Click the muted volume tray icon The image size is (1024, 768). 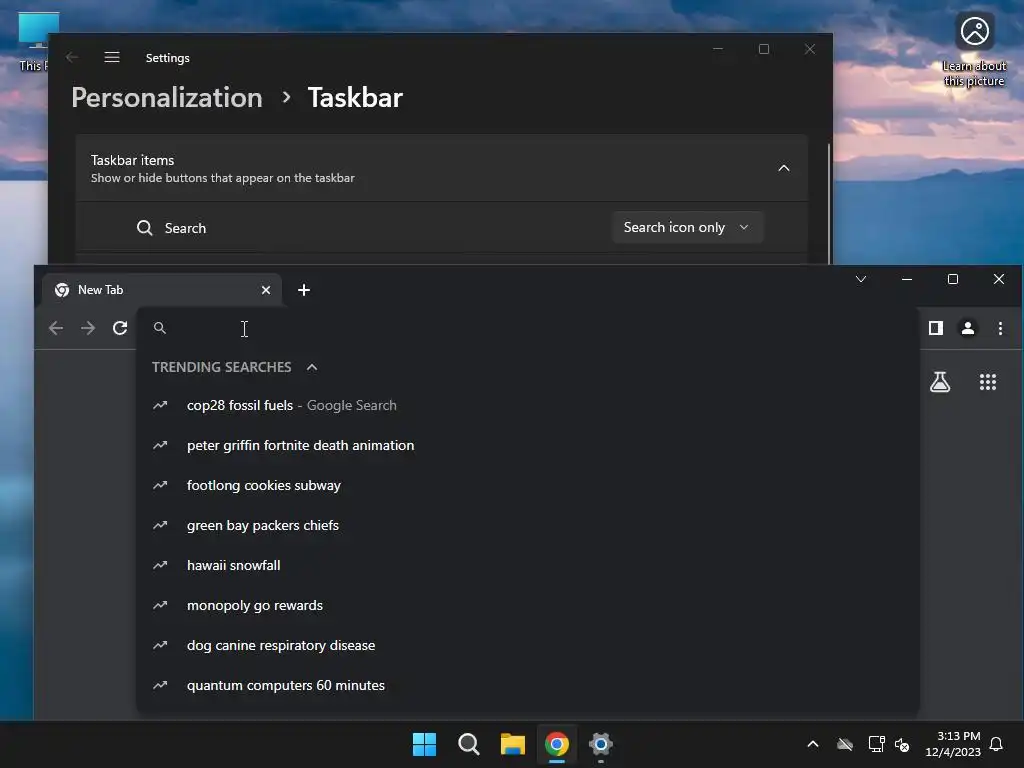point(902,744)
